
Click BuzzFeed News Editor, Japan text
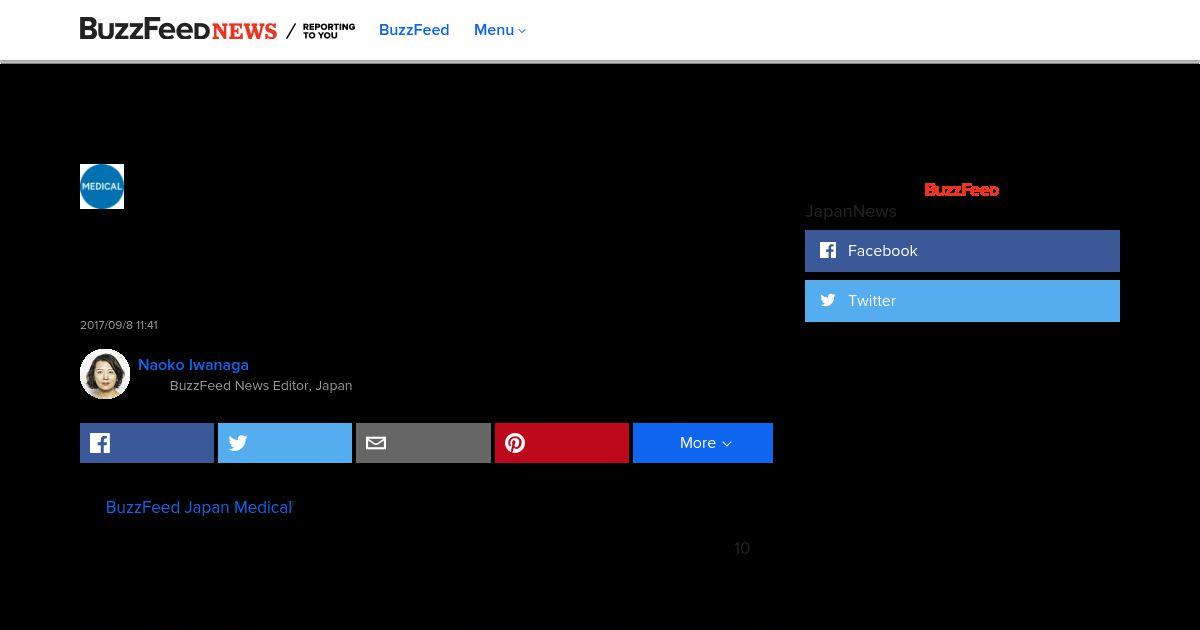261,385
